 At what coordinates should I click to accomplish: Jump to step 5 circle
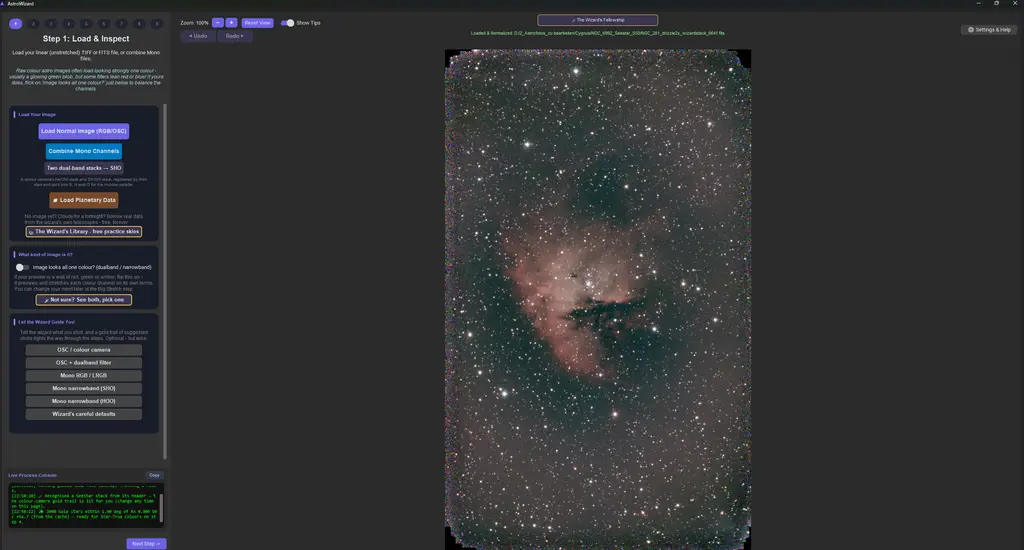(x=86, y=24)
